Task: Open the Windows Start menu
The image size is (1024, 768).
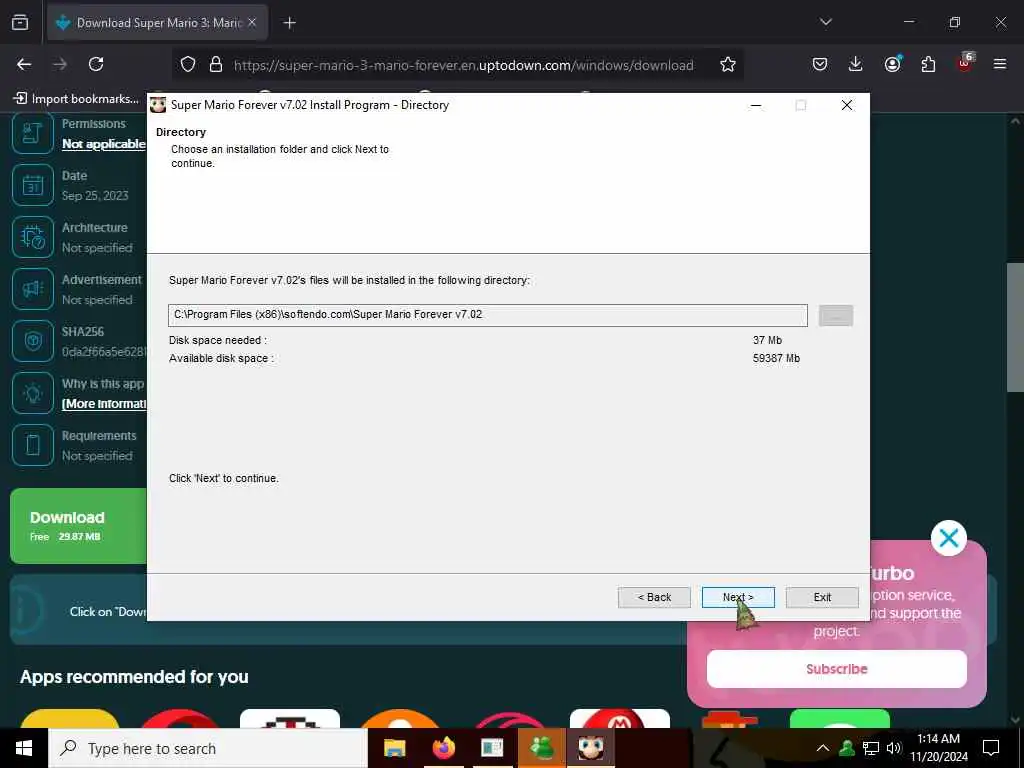Action: [x=24, y=748]
